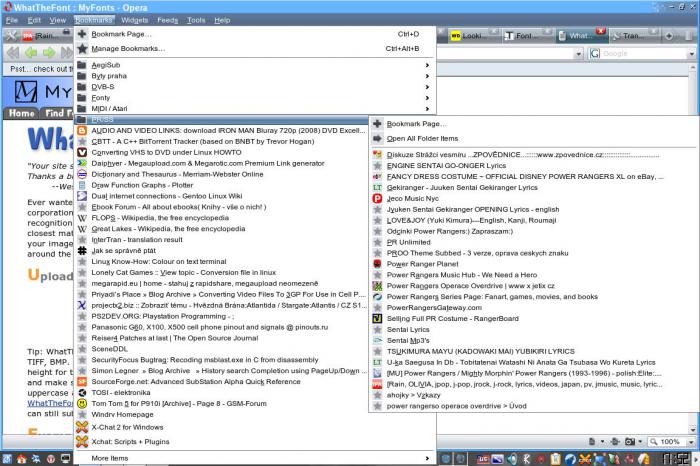Click the green Forward navigation arrow
This screenshot has height=466, width=700.
[x=49, y=53]
